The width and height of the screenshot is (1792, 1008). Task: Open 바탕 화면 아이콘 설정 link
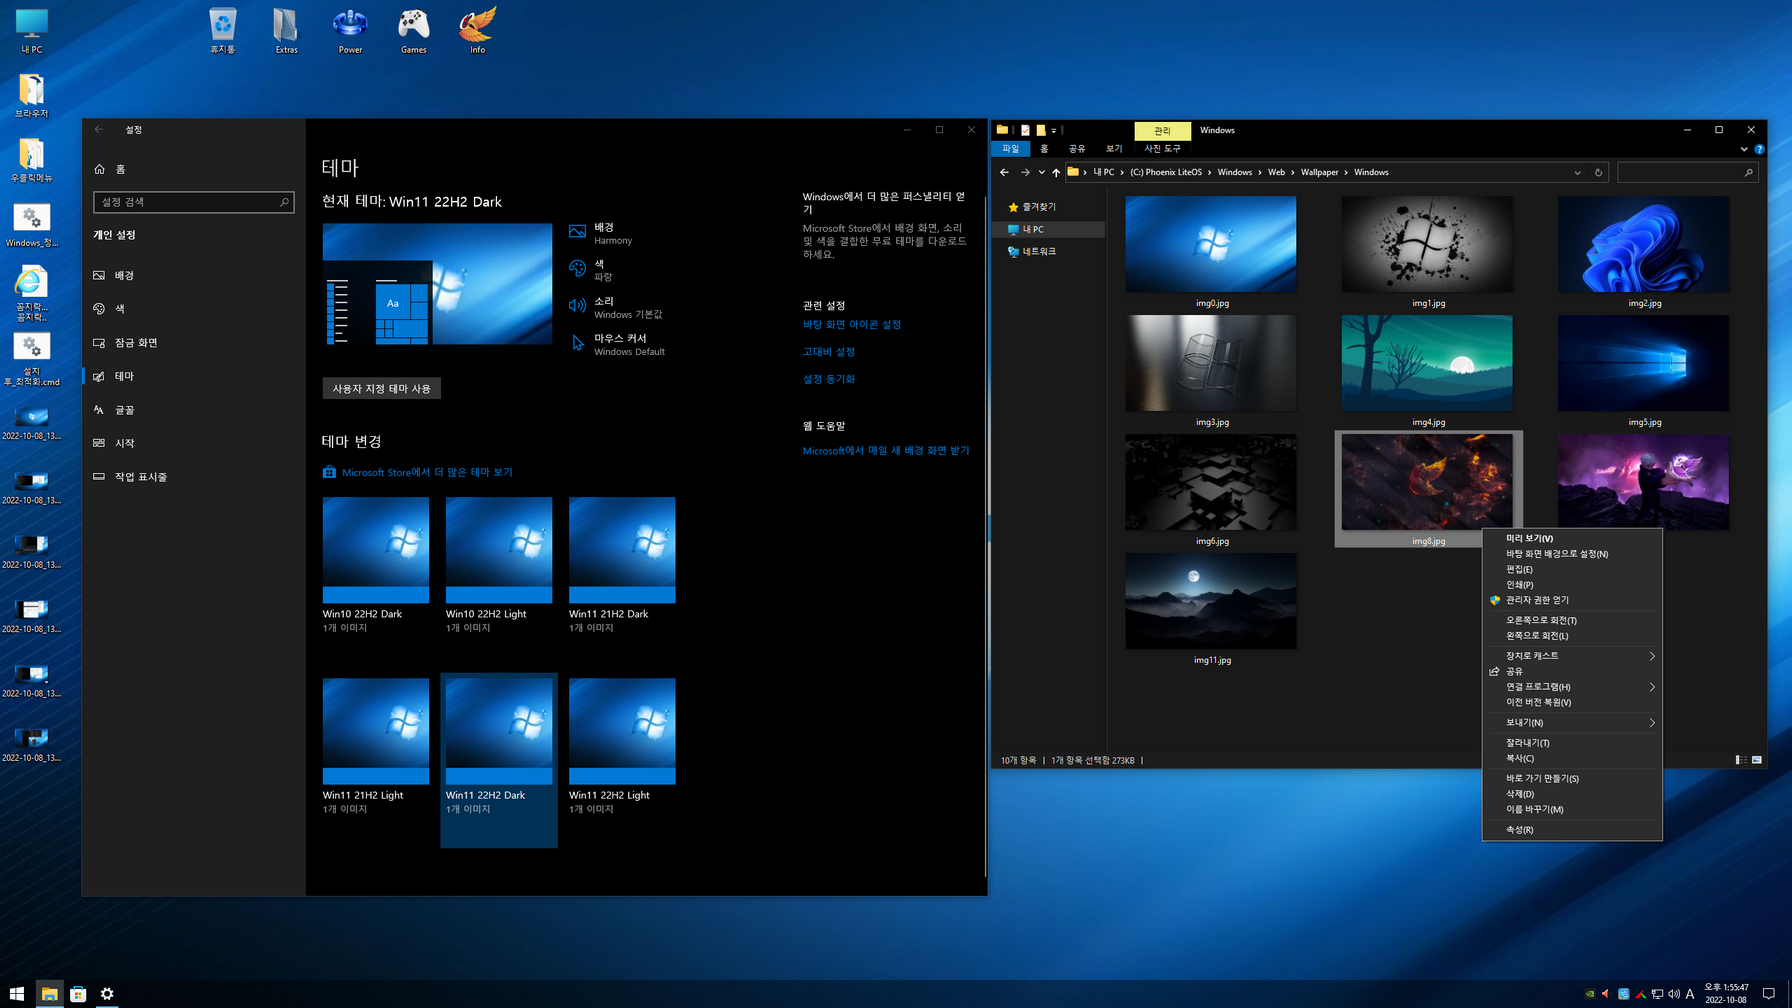click(x=852, y=325)
